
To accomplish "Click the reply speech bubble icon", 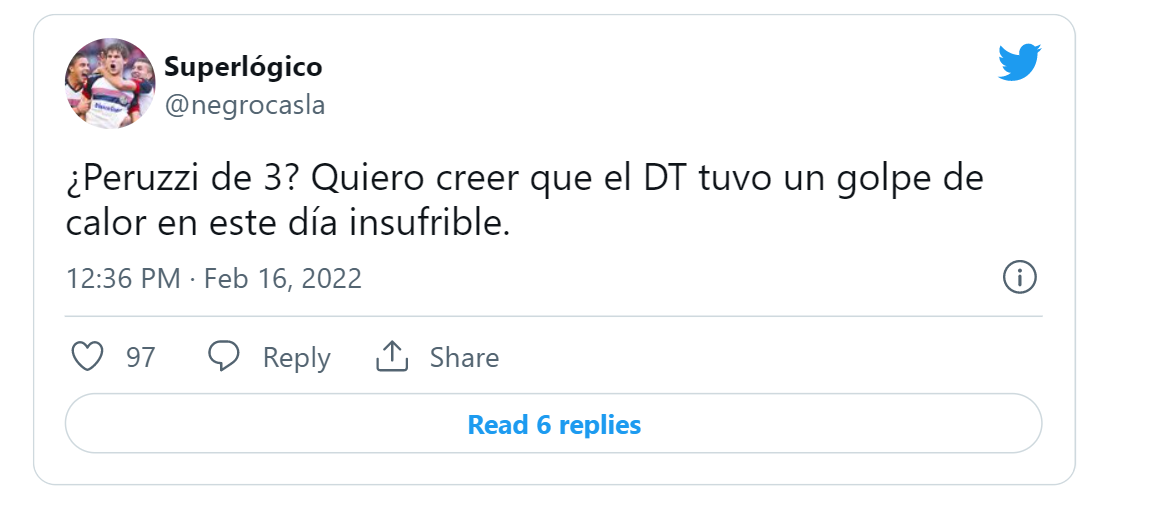I will [223, 357].
